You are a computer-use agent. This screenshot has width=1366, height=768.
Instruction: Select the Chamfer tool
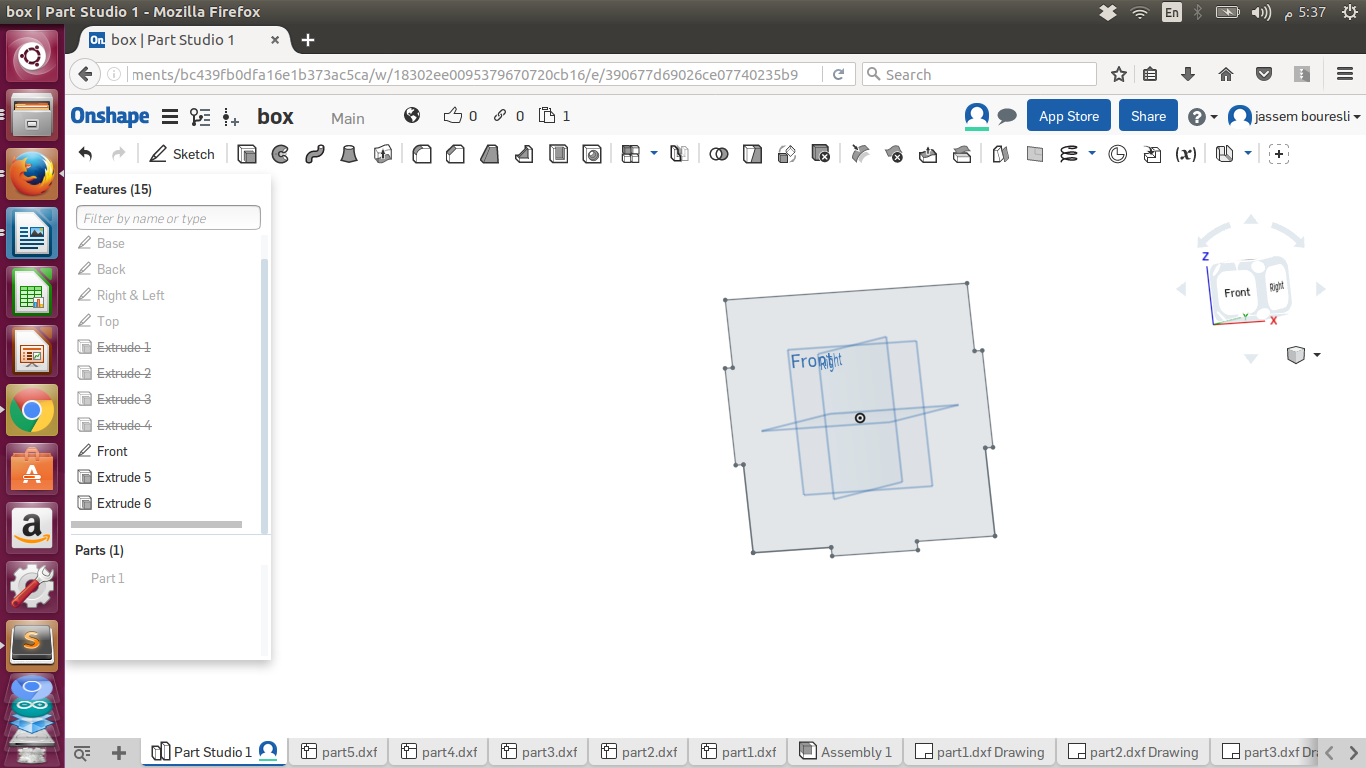456,154
